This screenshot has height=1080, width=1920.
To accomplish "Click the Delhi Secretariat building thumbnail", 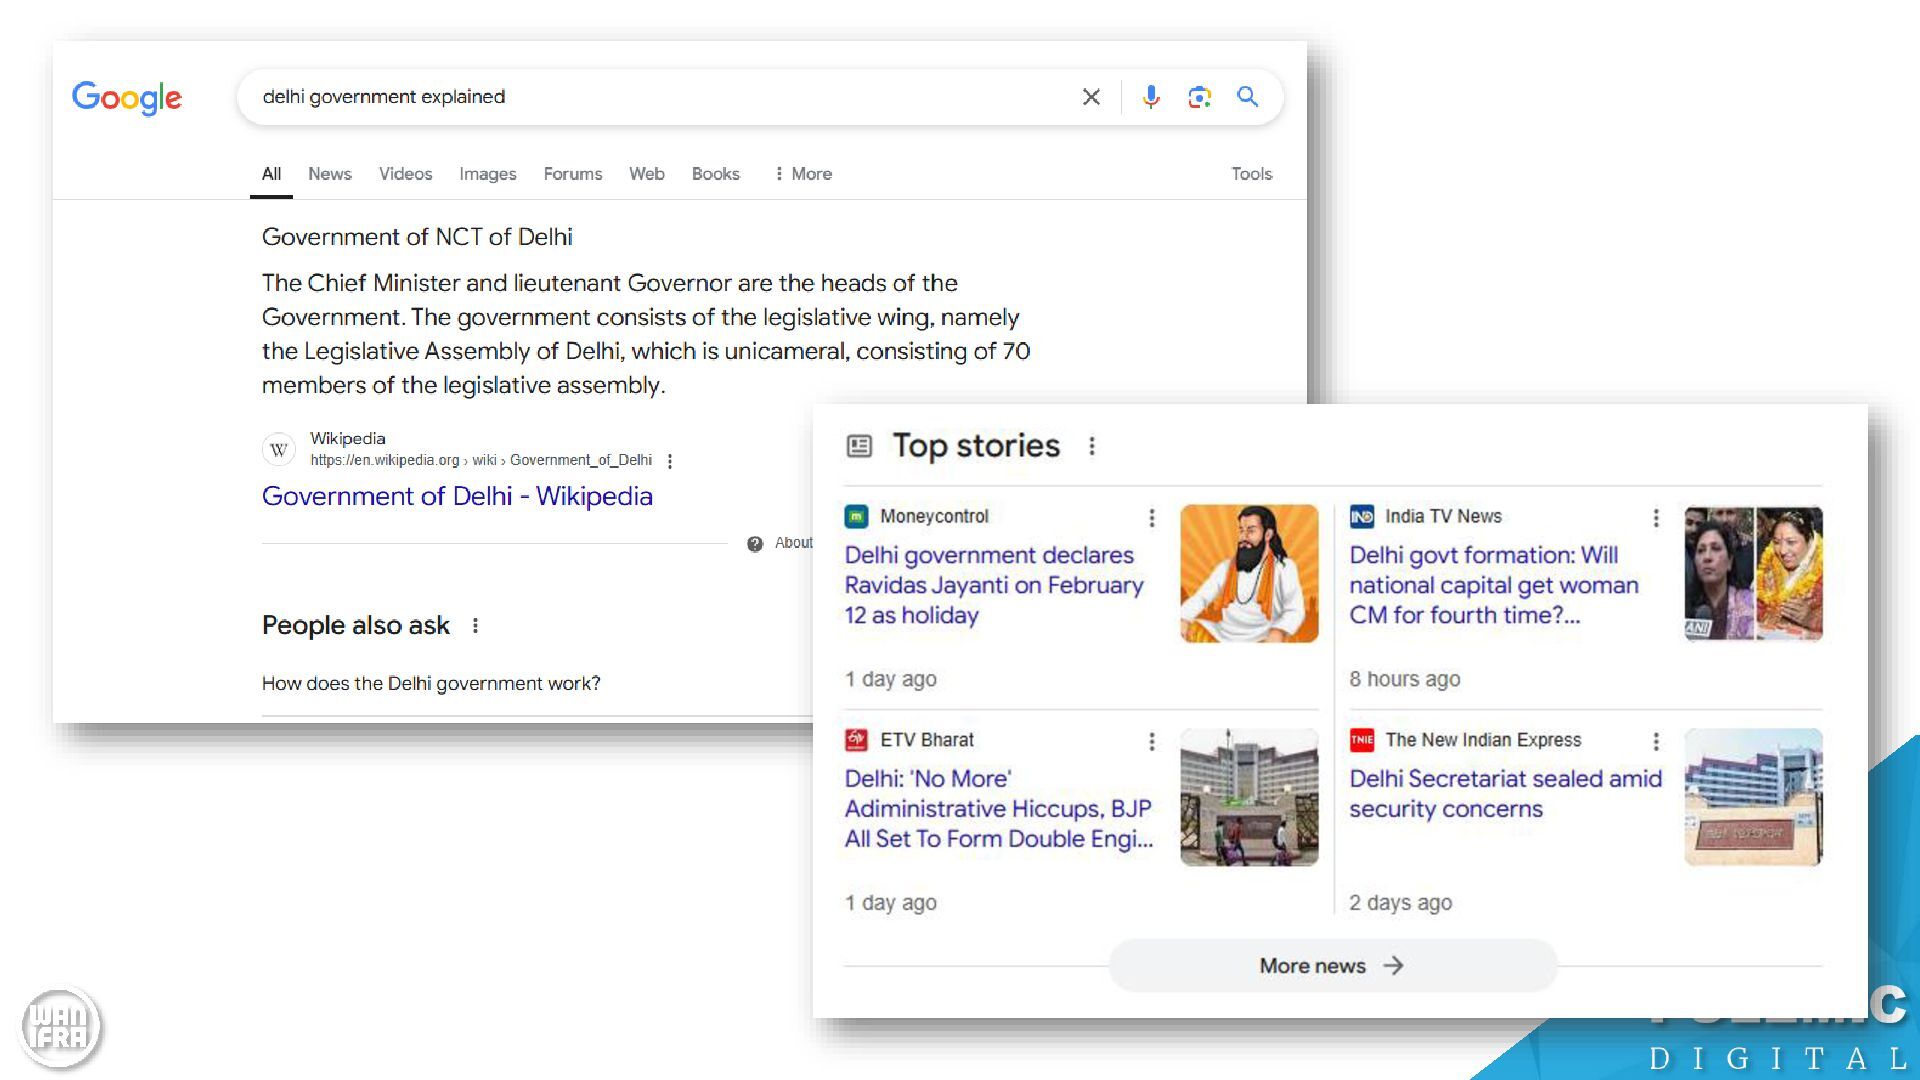I will (x=1753, y=797).
